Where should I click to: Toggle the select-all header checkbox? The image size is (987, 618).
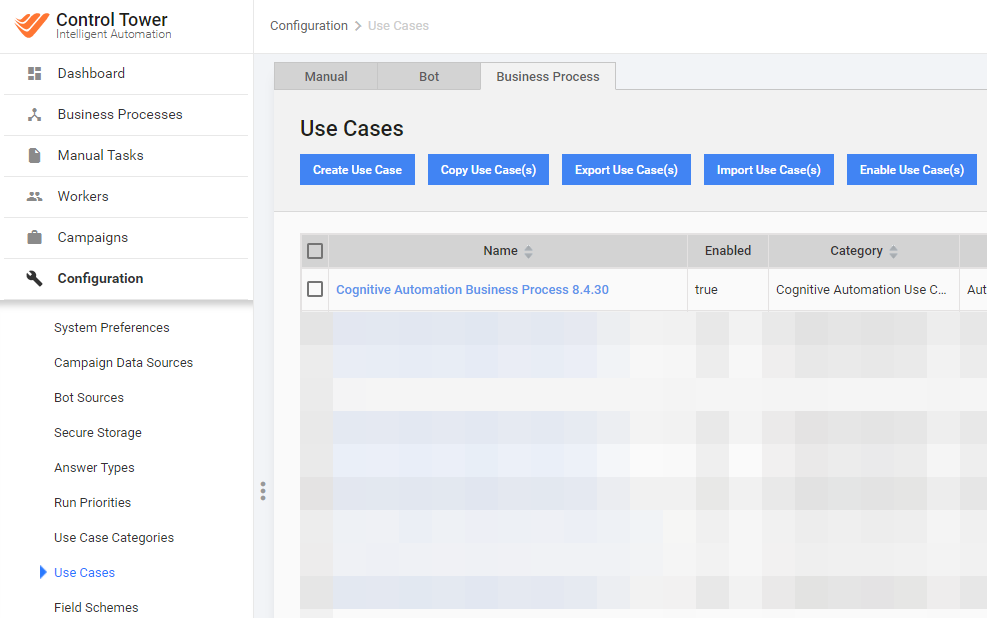pyautogui.click(x=315, y=251)
